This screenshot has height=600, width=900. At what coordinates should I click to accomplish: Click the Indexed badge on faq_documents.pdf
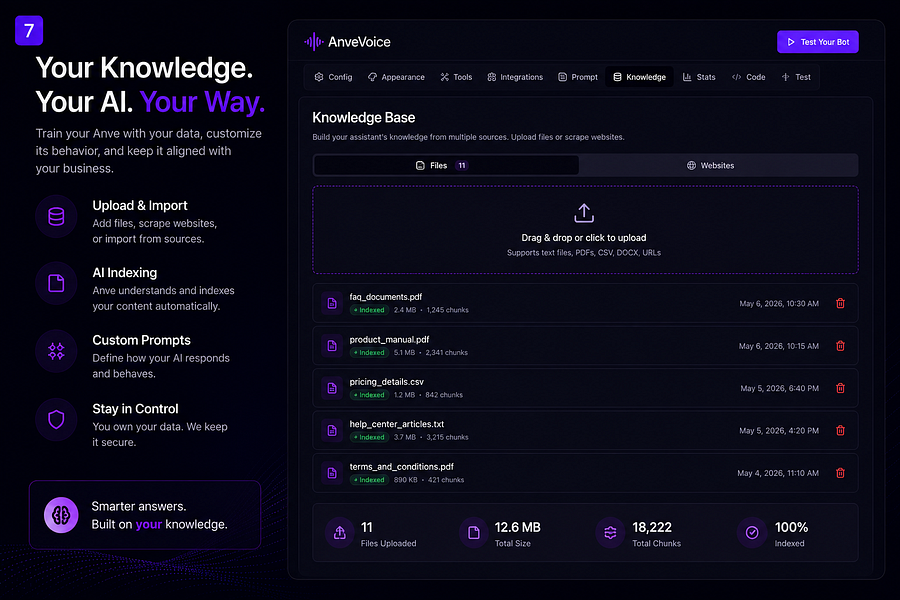coord(370,310)
